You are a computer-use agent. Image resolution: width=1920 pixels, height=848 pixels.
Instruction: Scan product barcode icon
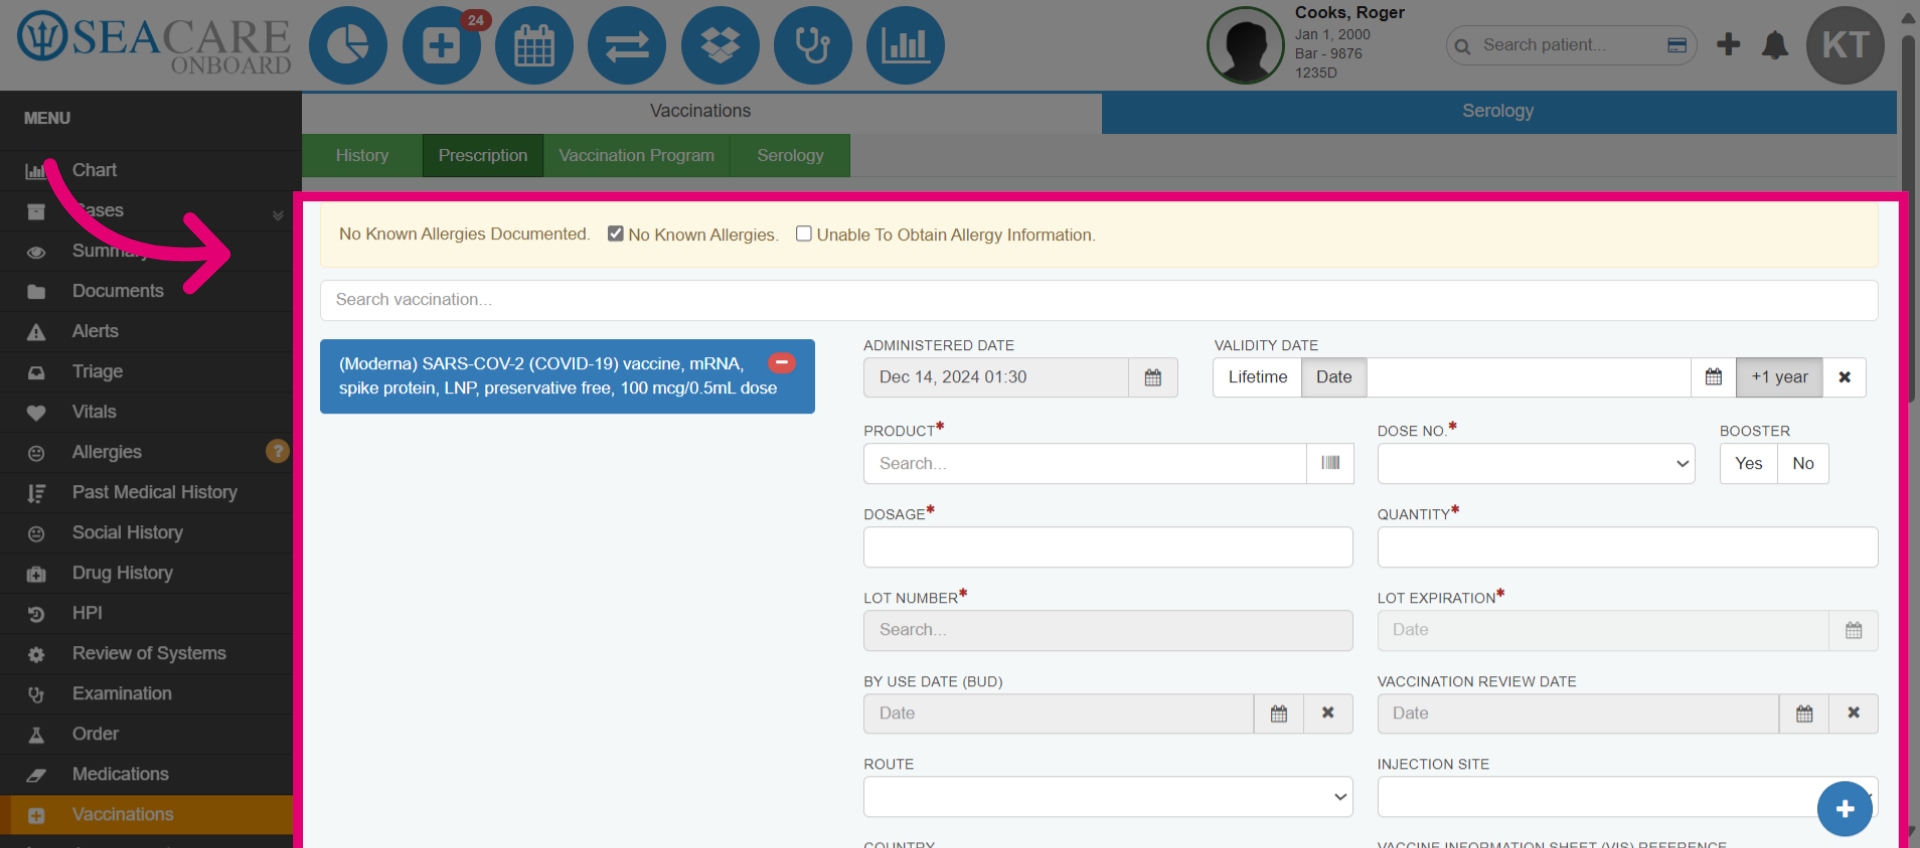pyautogui.click(x=1330, y=463)
